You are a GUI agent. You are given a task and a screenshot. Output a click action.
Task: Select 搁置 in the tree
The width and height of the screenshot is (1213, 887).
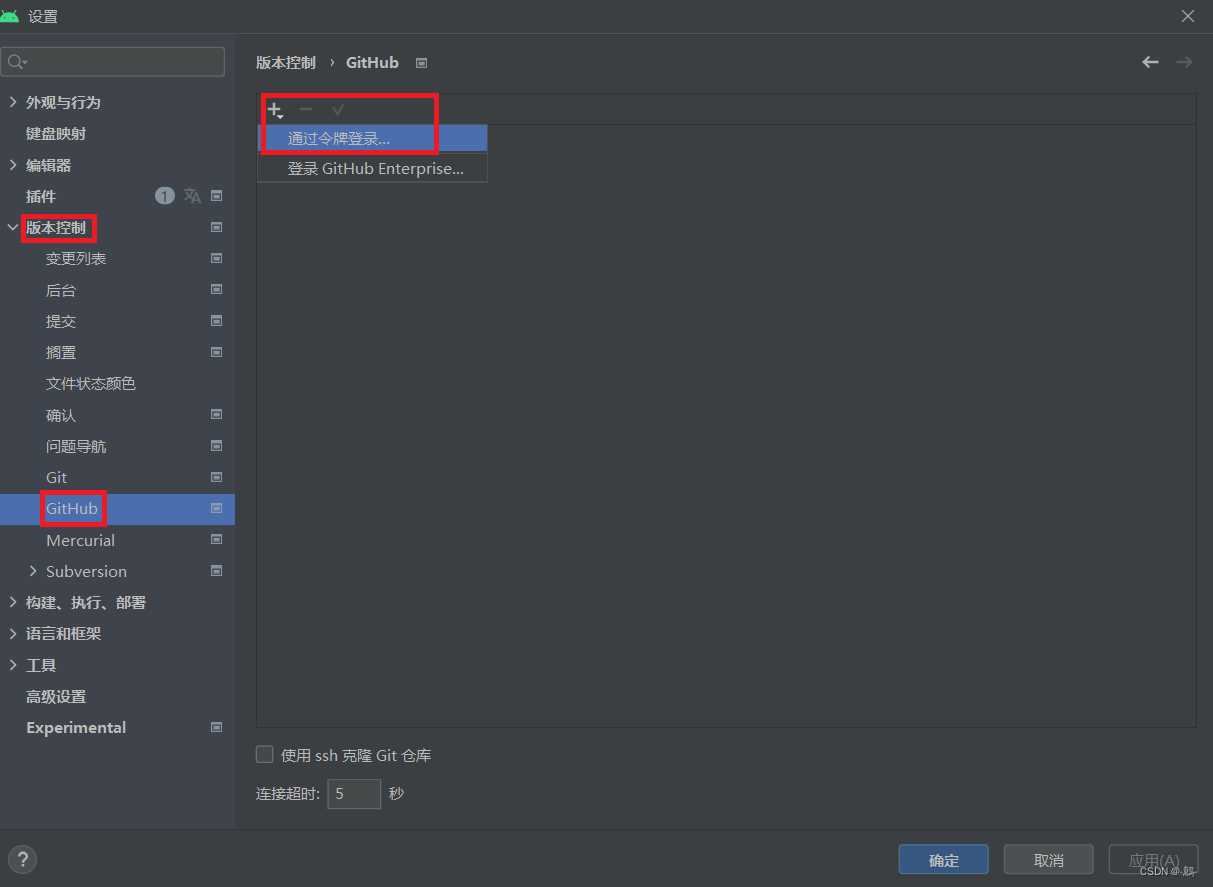61,352
